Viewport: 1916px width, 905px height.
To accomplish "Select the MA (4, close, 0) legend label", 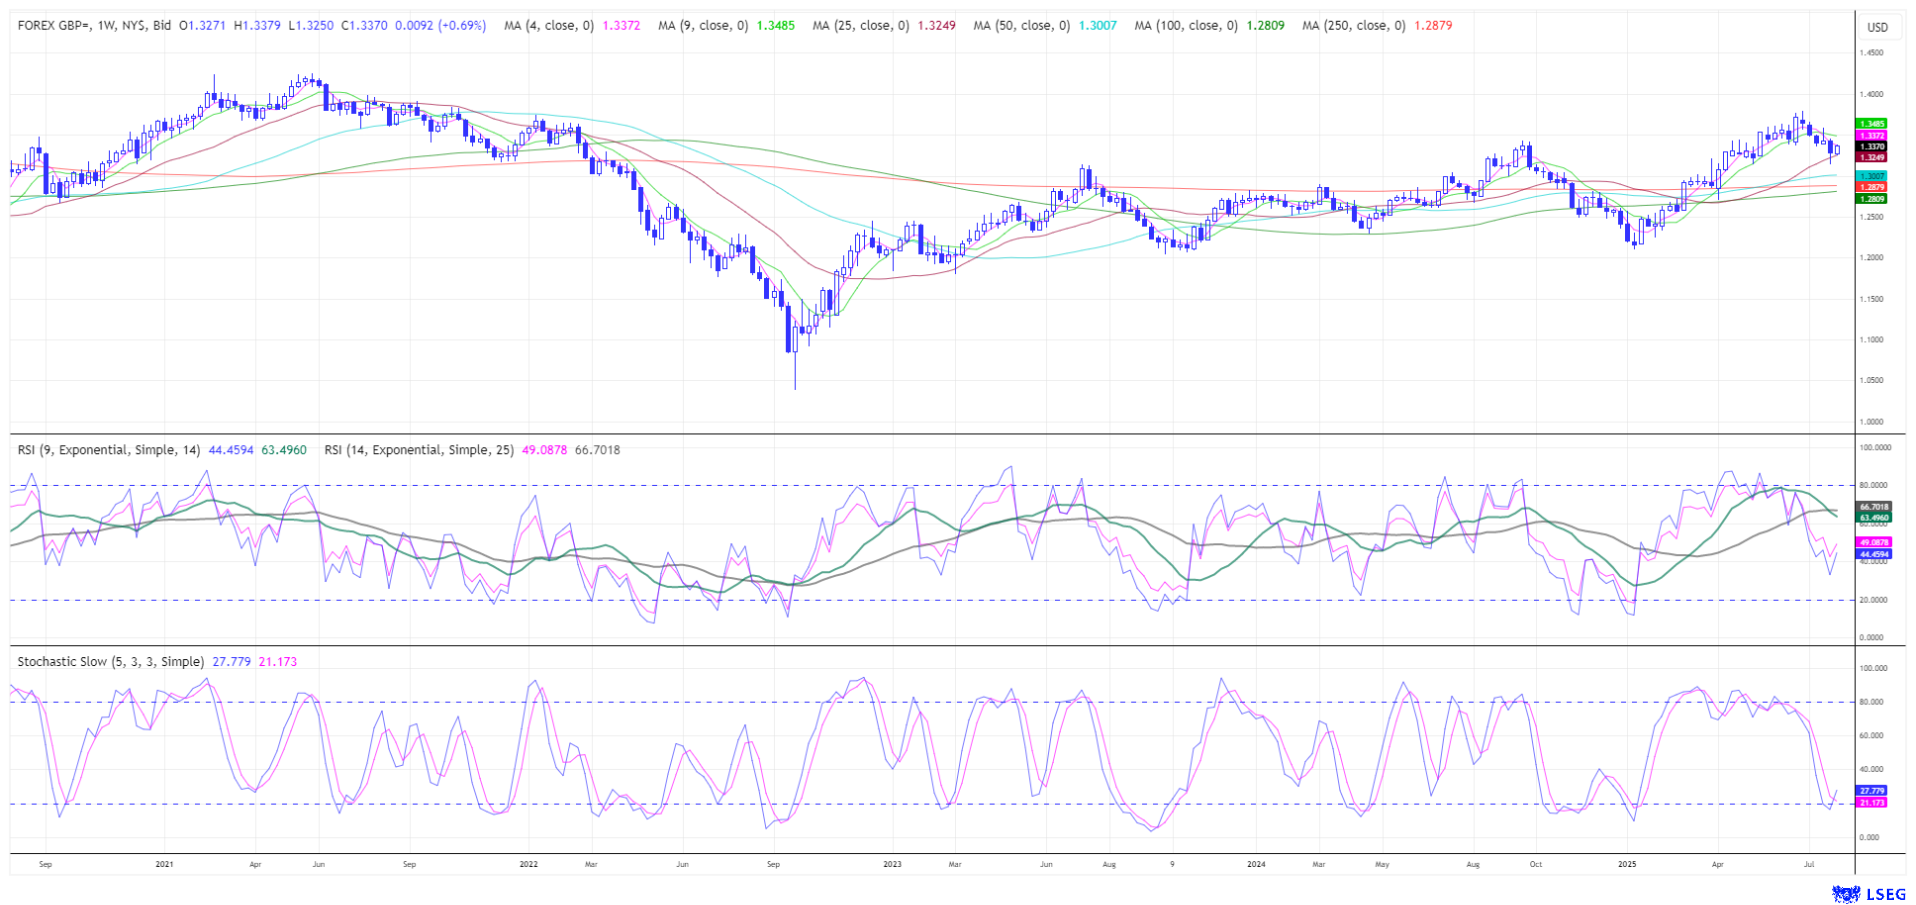I will pyautogui.click(x=549, y=26).
